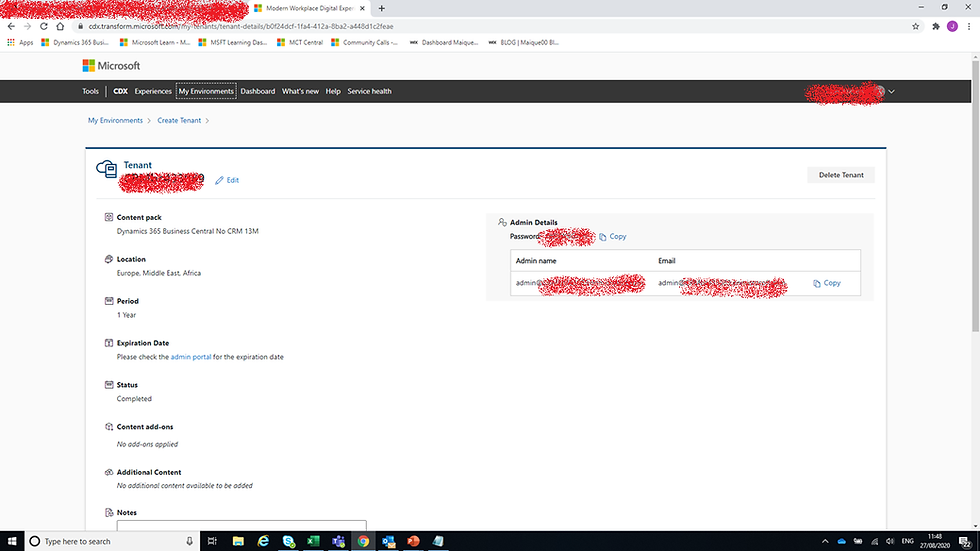The width and height of the screenshot is (980, 551).
Task: Open BLOG | Maique00 bookmark
Action: pos(524,42)
